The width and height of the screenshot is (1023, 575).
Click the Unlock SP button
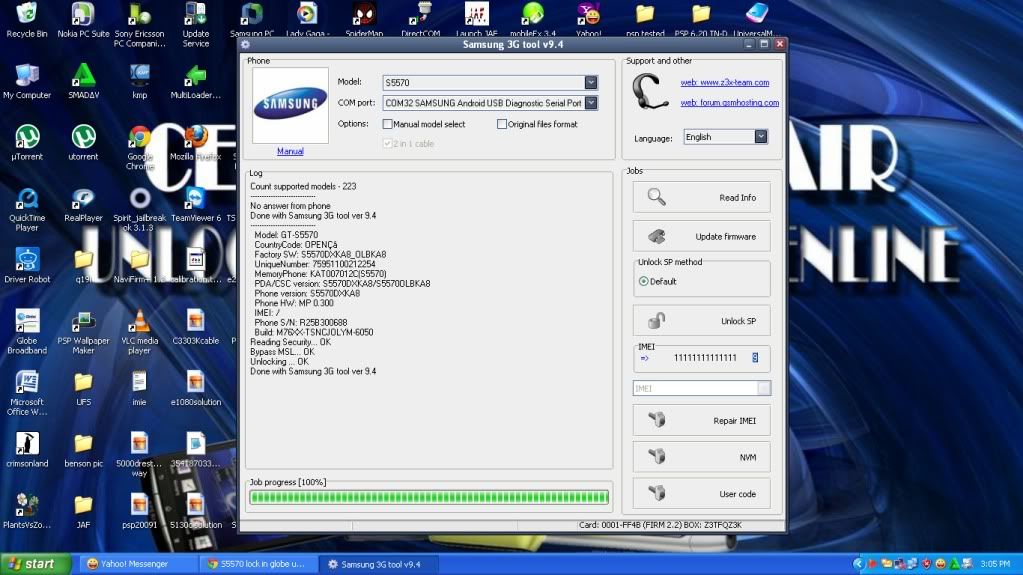701,320
